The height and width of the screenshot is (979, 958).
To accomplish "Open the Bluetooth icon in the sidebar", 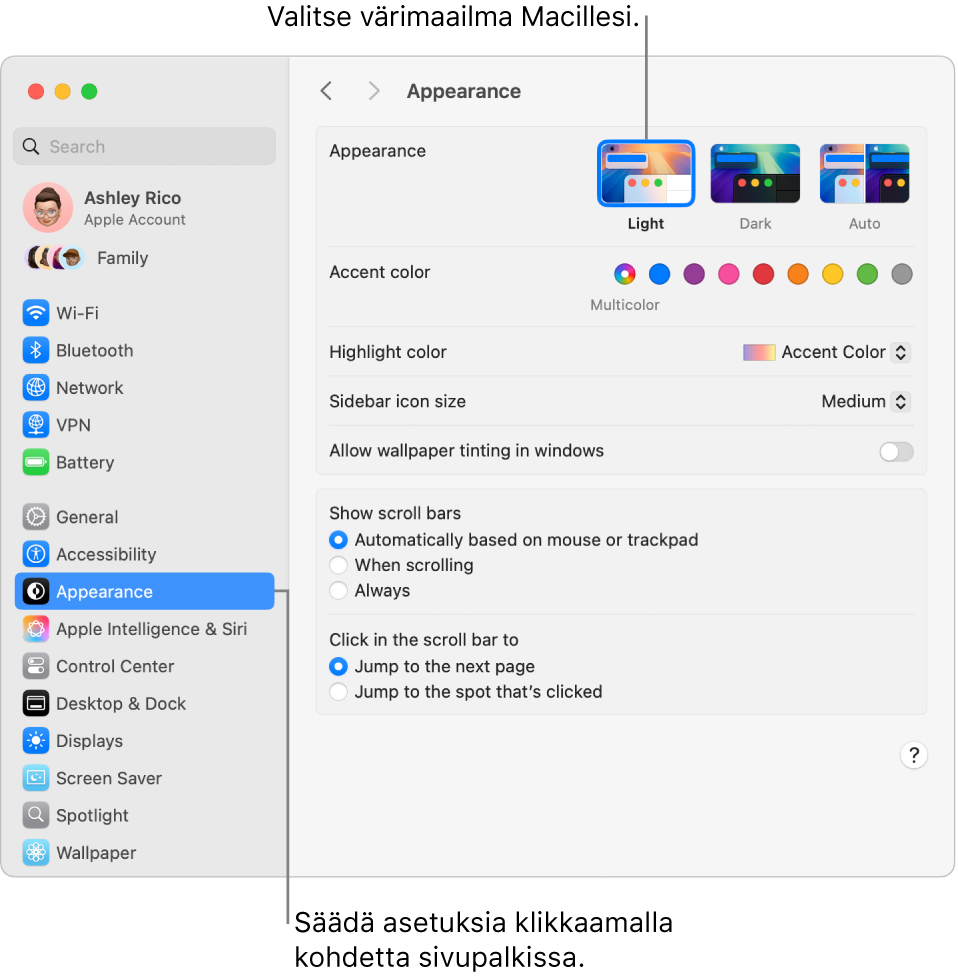I will [x=36, y=351].
